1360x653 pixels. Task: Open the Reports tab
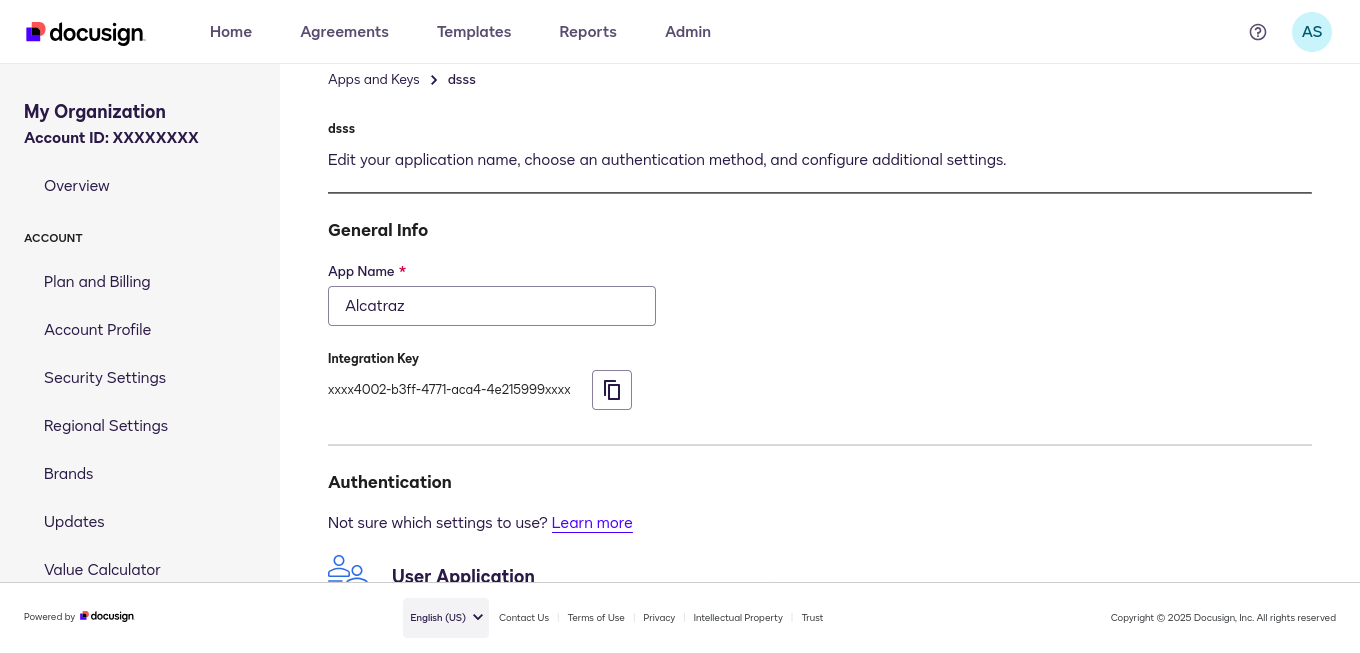coord(587,31)
